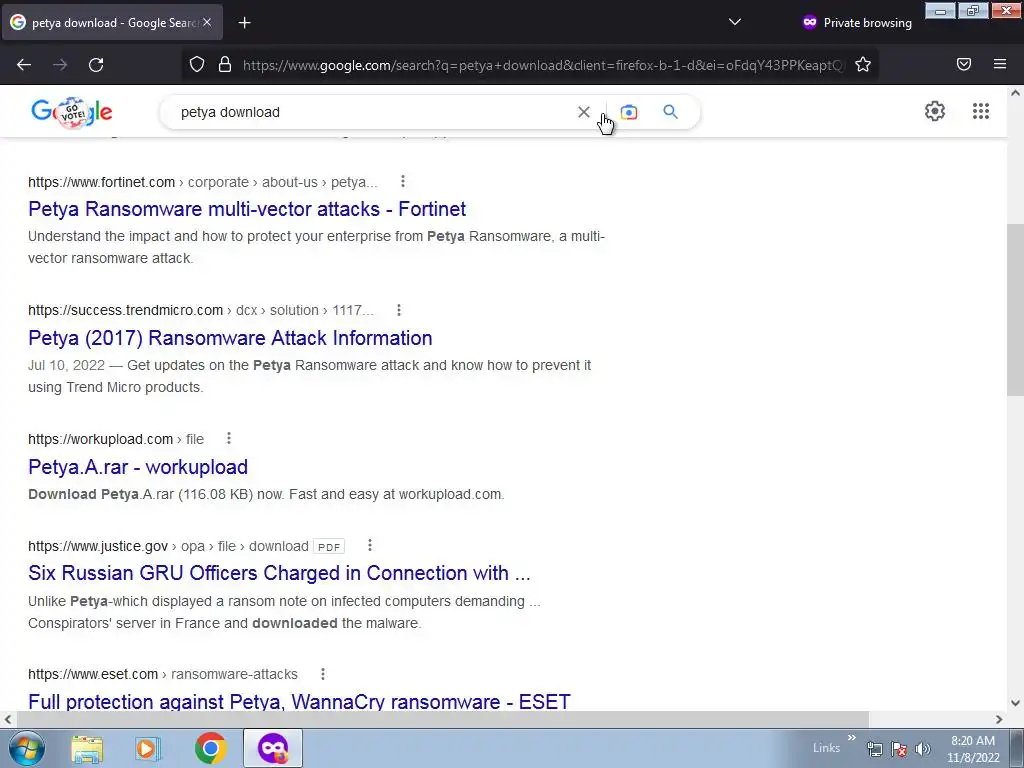The height and width of the screenshot is (768, 1024).
Task: Search by image with camera icon
Action: click(629, 112)
